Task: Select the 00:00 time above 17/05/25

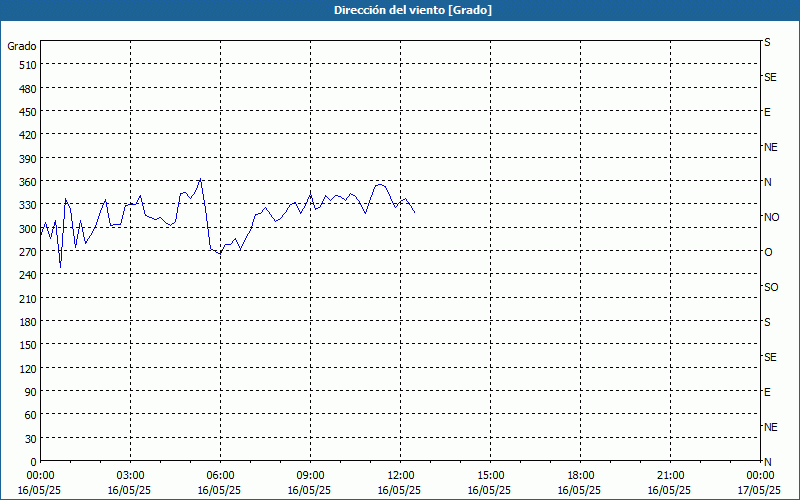Action: 760,476
